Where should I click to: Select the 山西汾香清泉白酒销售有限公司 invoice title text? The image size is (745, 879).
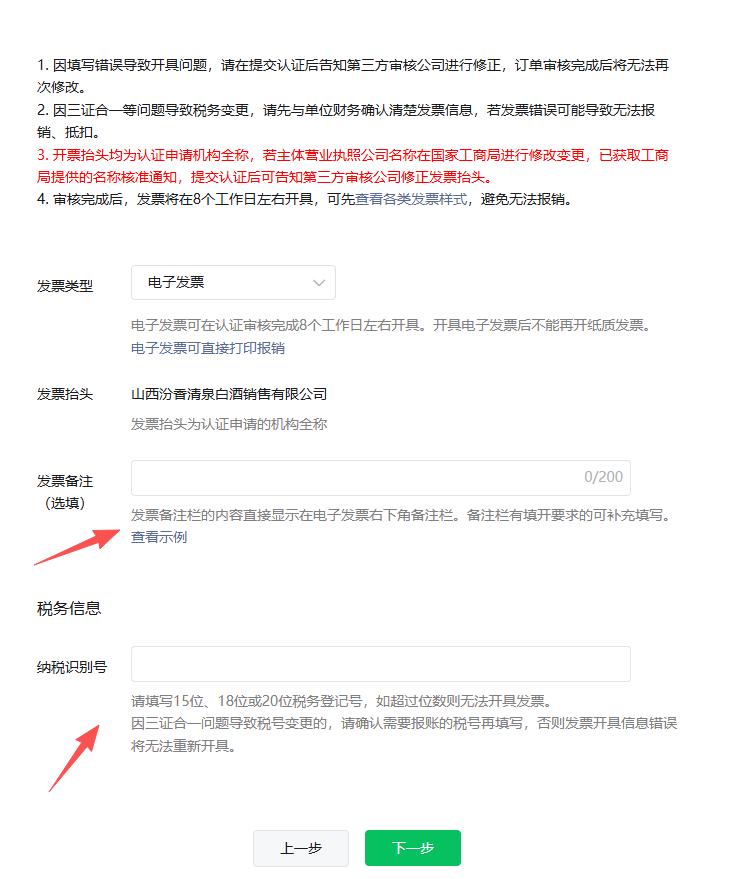click(229, 394)
